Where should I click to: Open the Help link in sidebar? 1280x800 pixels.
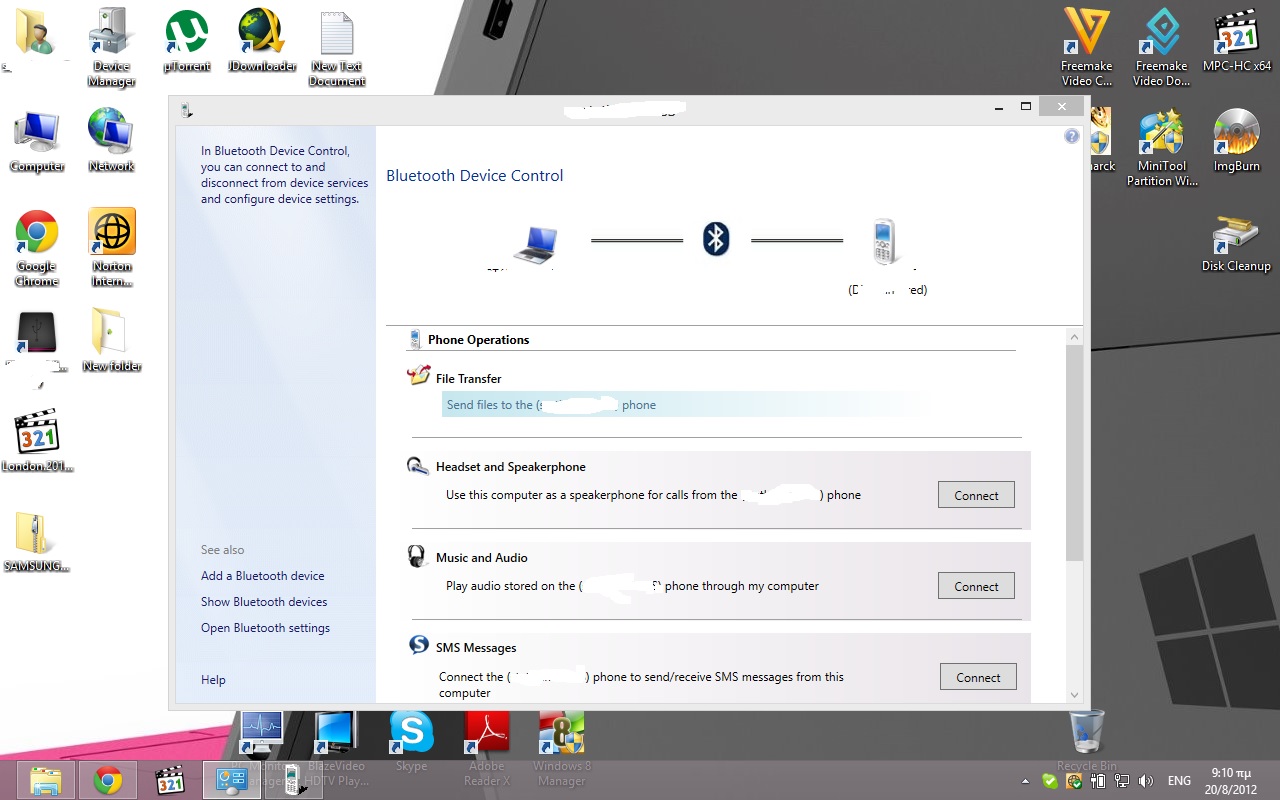click(213, 680)
